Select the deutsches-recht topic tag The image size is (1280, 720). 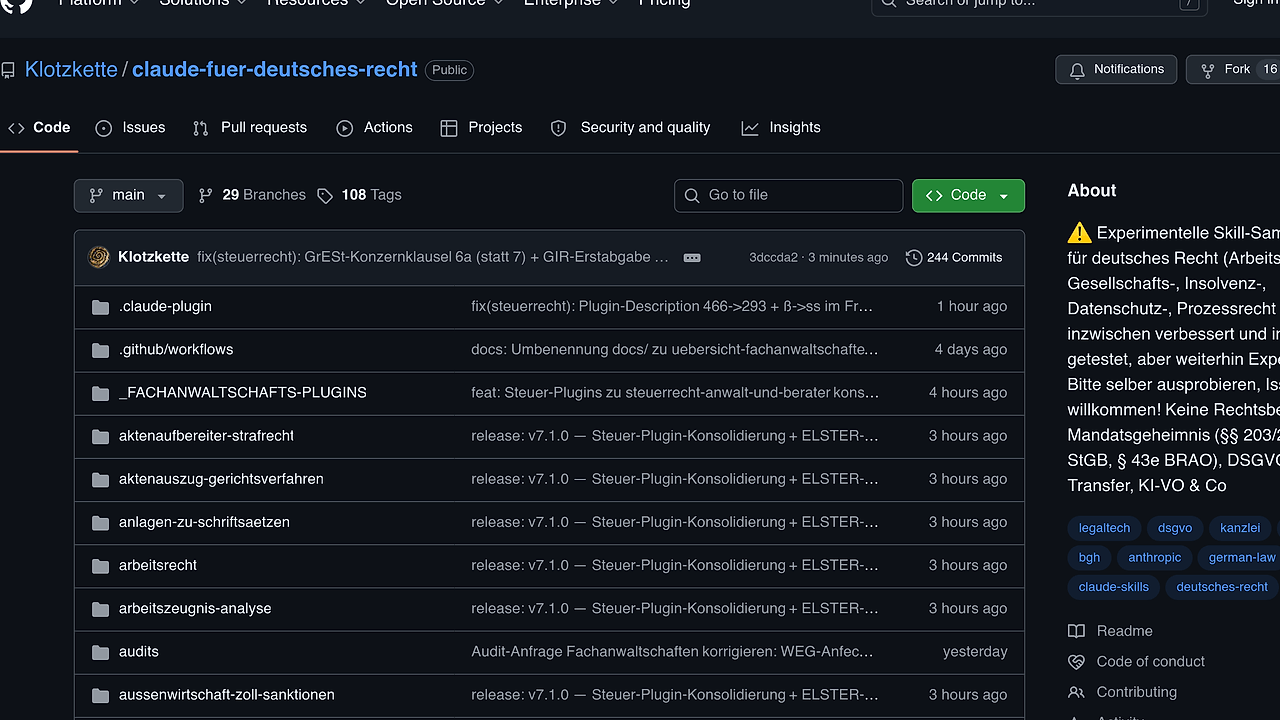pos(1222,587)
